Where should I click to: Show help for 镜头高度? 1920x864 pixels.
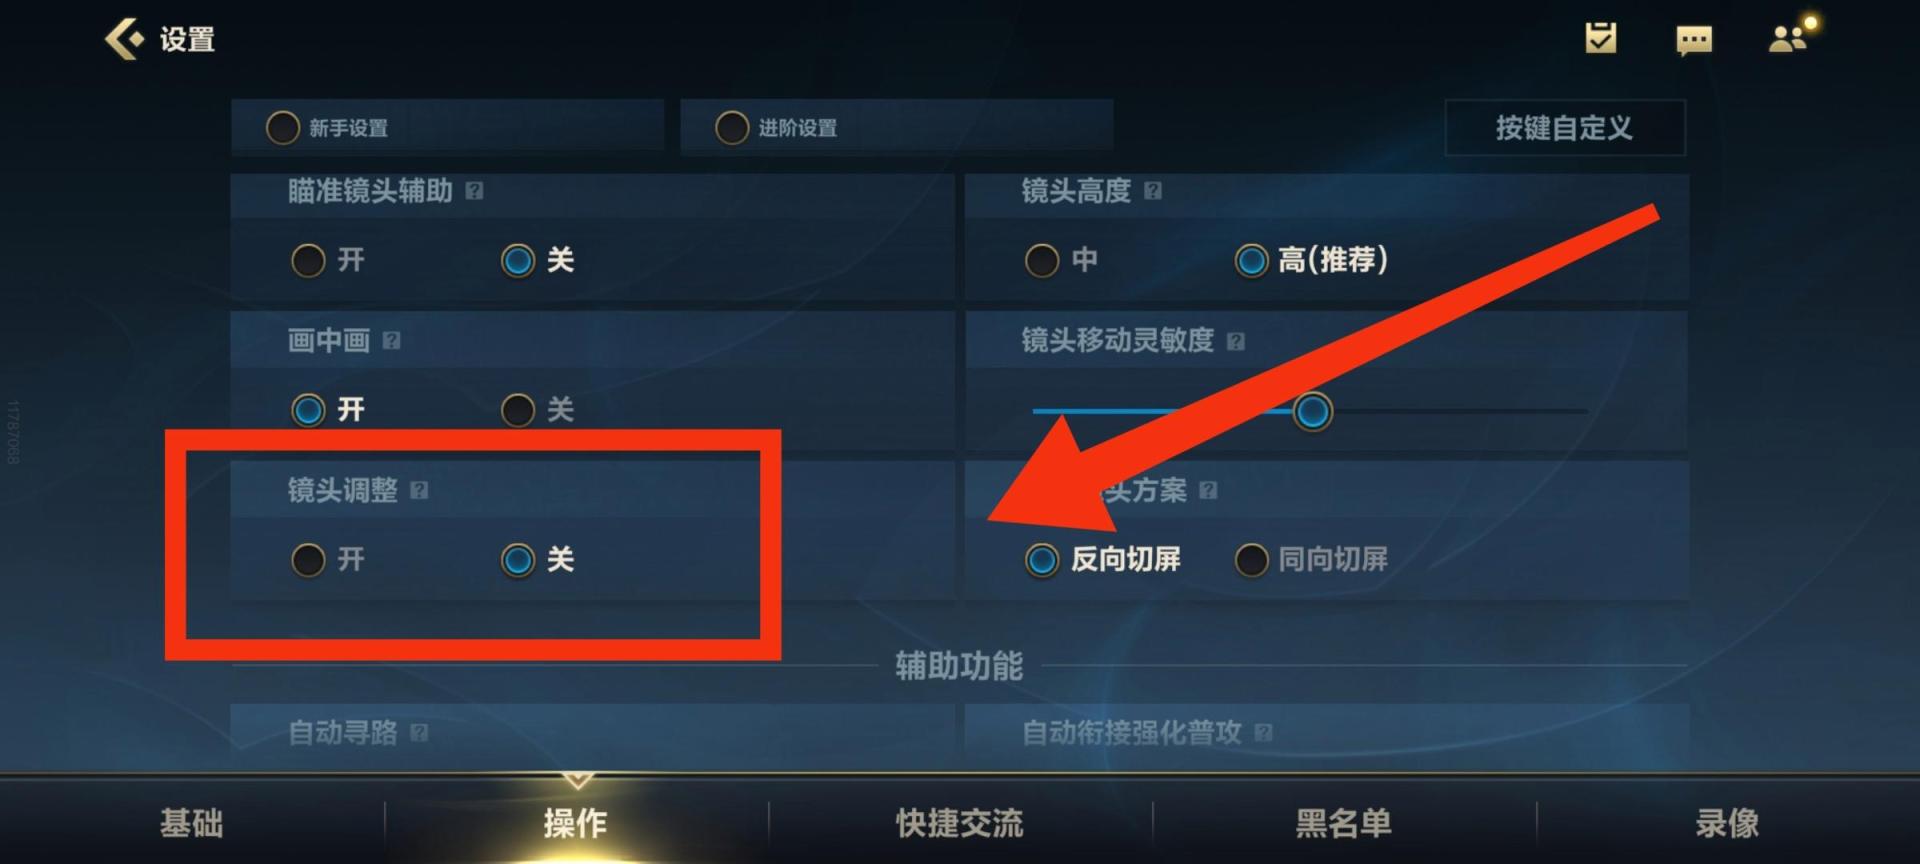[1153, 191]
